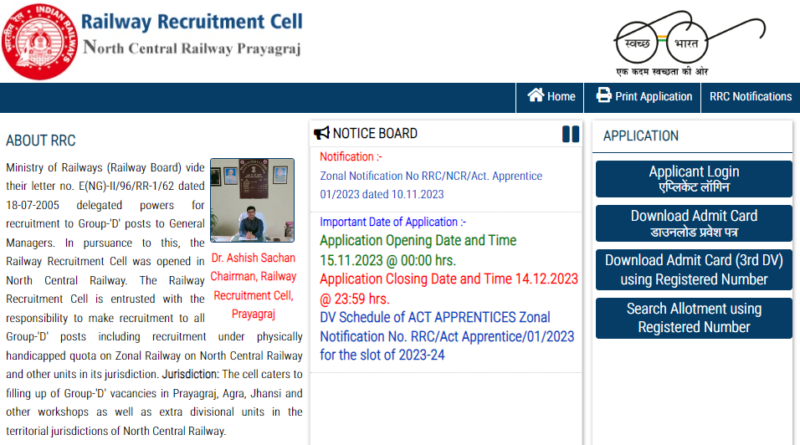The image size is (800, 445).
Task: Click the house icon in navigation bar
Action: tap(536, 96)
